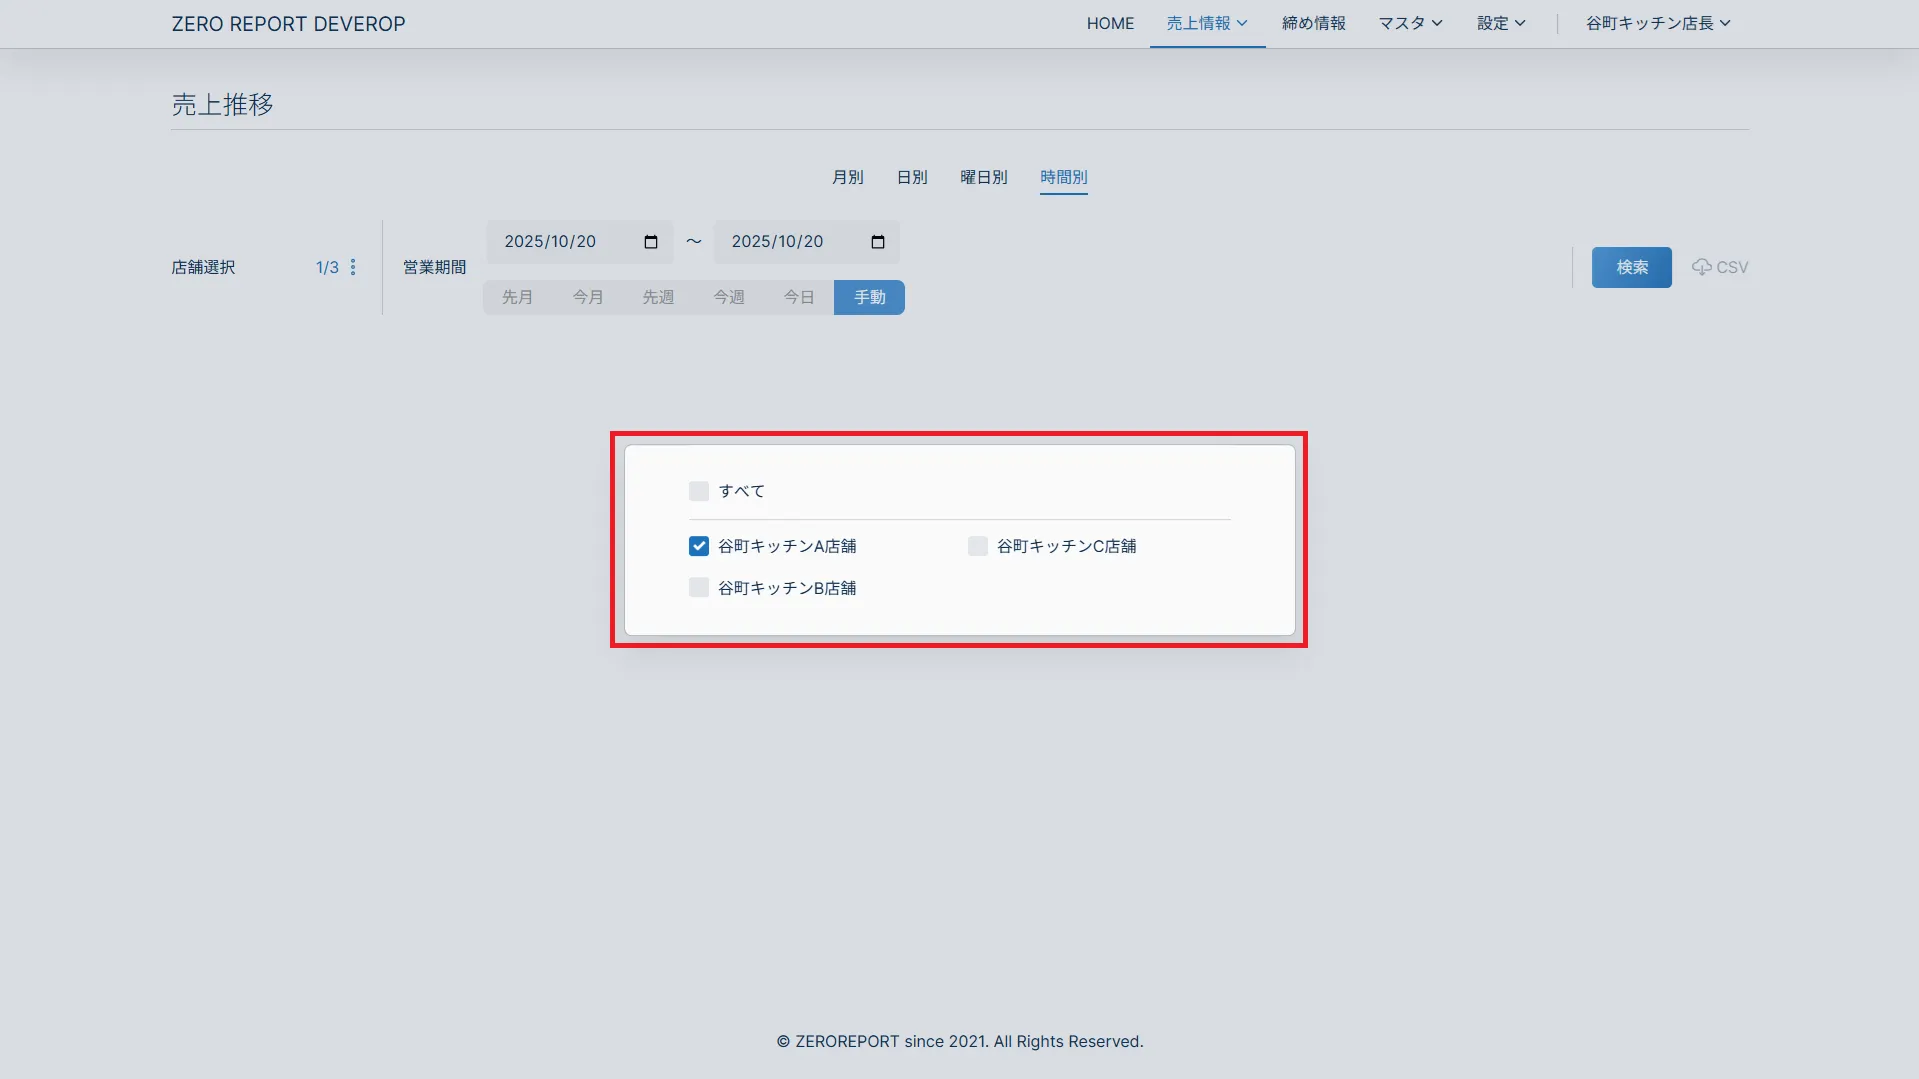Choose the 今日 period button
This screenshot has width=1919, height=1079.
[x=798, y=297]
